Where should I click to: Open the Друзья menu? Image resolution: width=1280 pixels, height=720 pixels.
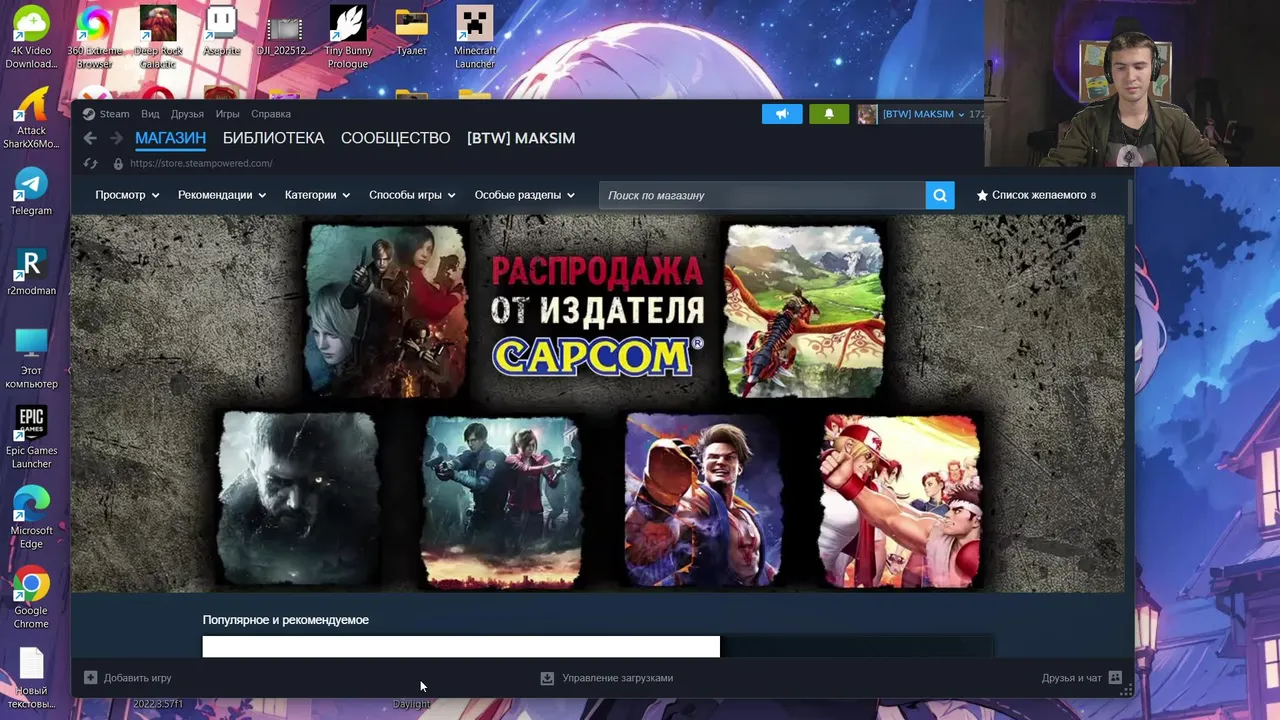tap(187, 114)
